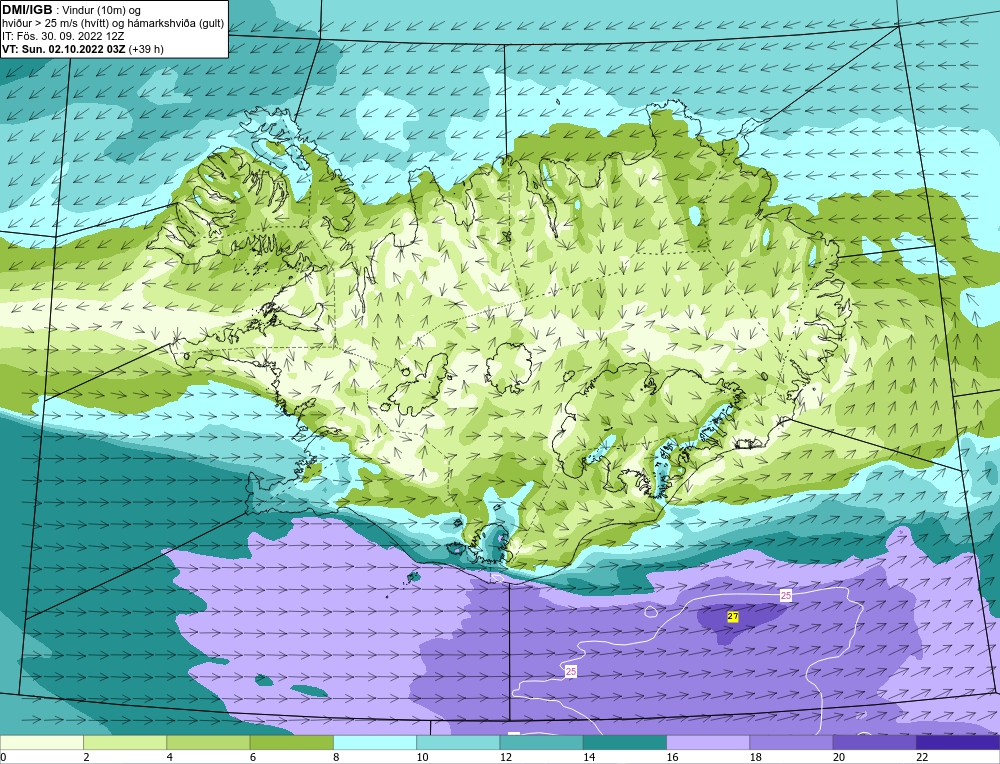The height and width of the screenshot is (764, 1000).
Task: Click the legend scale value 14
Action: (x=589, y=757)
